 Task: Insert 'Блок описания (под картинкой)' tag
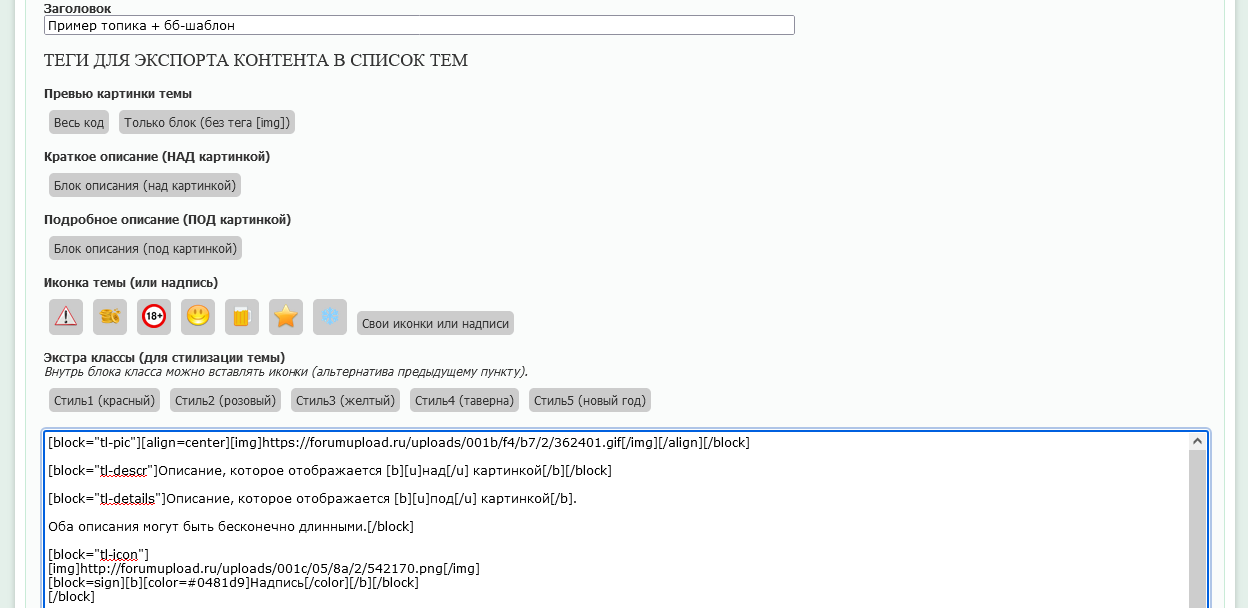click(x=145, y=248)
